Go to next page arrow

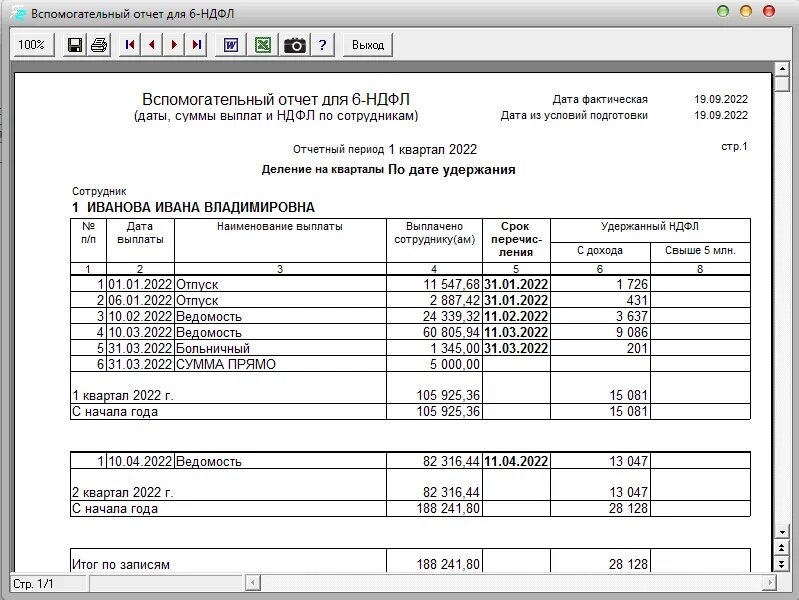[174, 45]
